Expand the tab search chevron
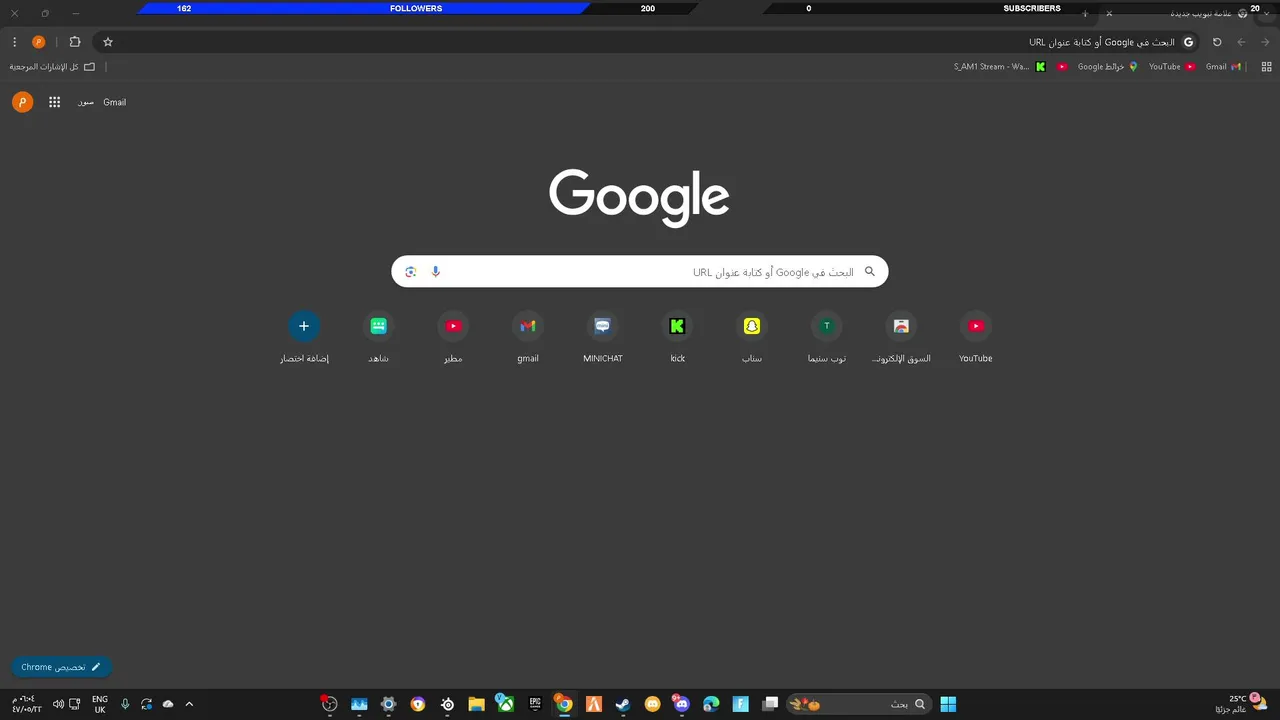This screenshot has width=1280, height=720. [x=1266, y=14]
